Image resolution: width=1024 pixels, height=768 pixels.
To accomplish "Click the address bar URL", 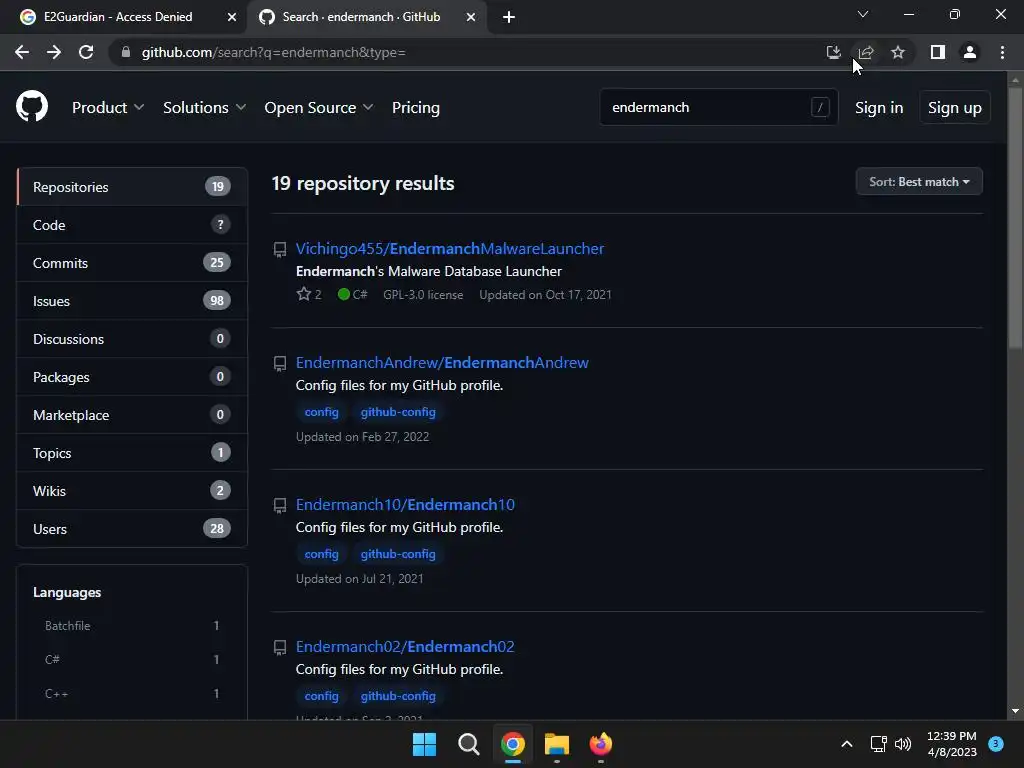I will coord(274,52).
